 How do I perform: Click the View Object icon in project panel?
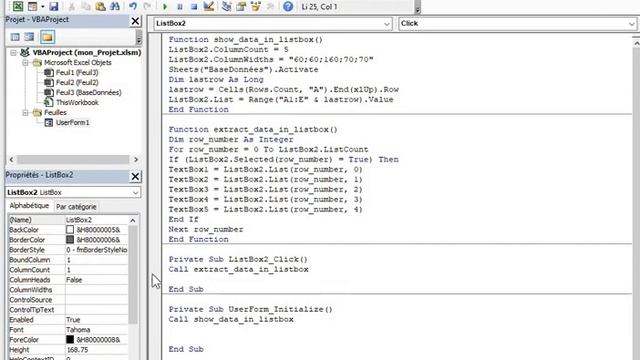[29, 37]
